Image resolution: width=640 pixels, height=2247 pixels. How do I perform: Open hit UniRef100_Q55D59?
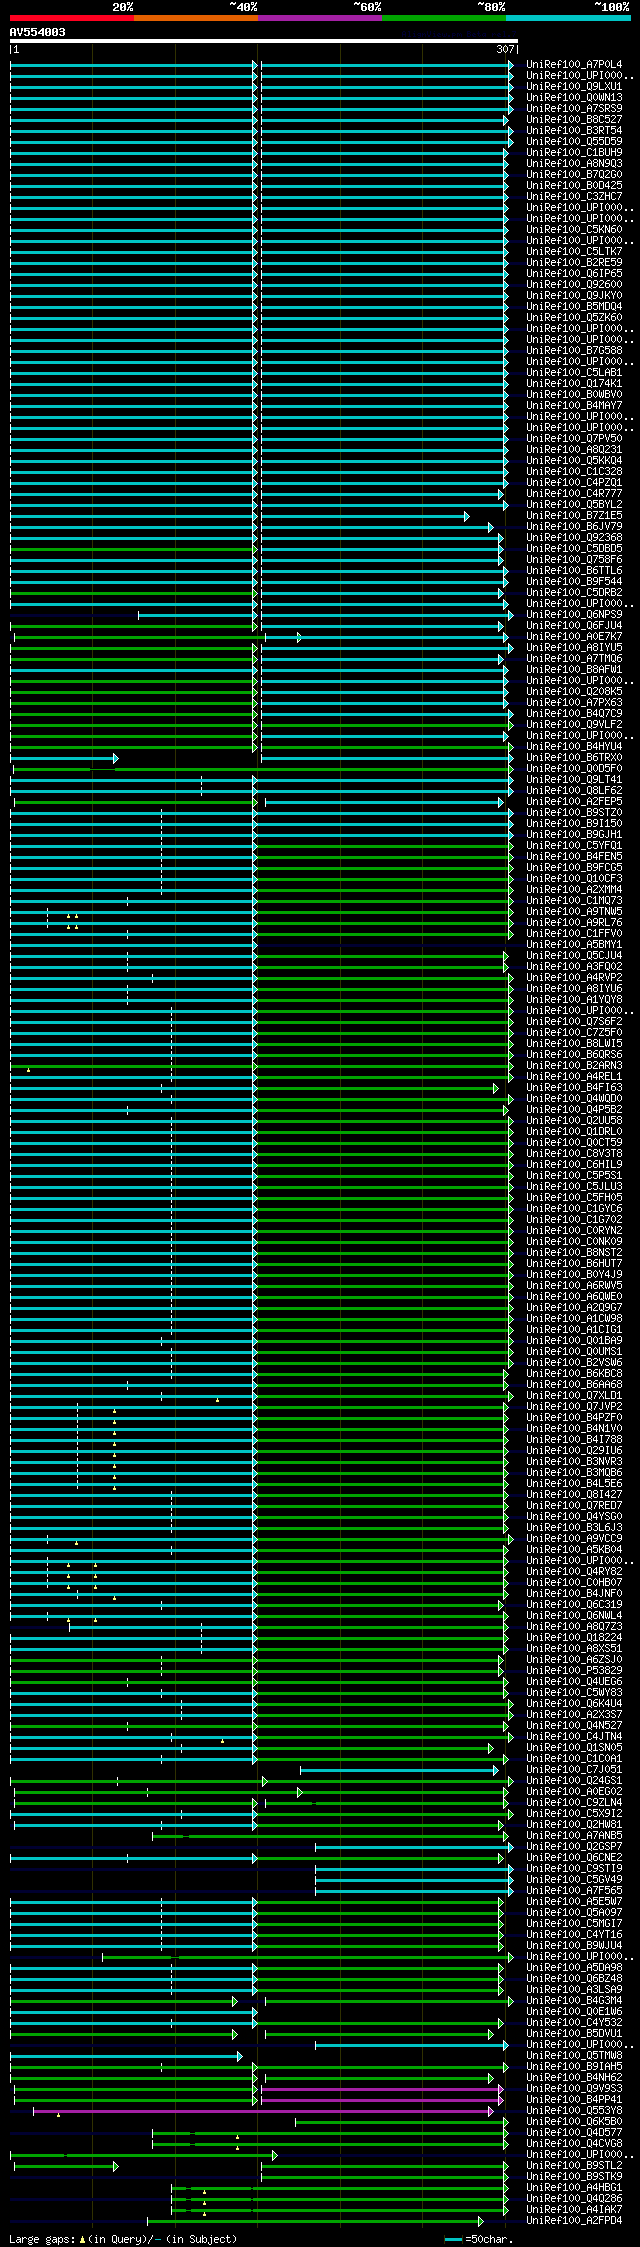pos(574,142)
